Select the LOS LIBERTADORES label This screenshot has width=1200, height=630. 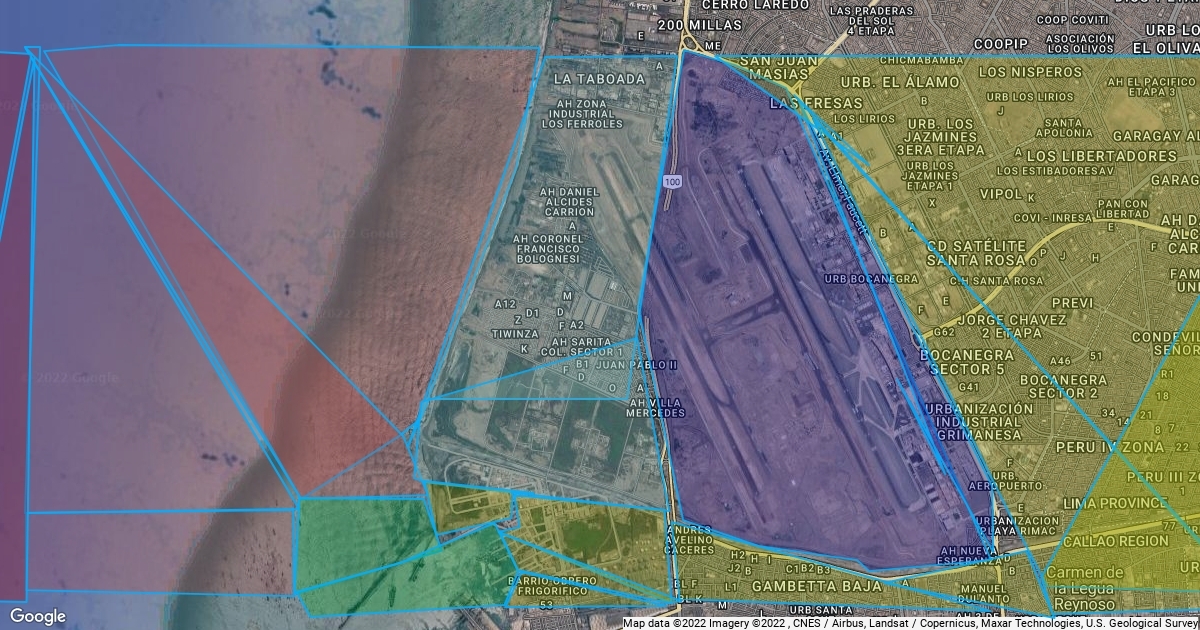[1101, 157]
